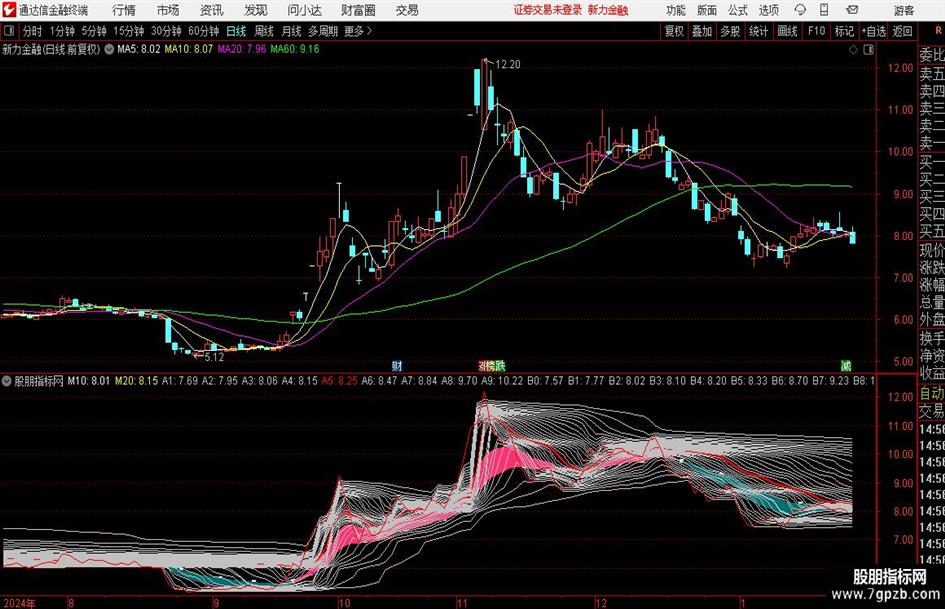Open main chart indicator dropdown after 前复权
The width and height of the screenshot is (945, 609).
click(x=109, y=49)
